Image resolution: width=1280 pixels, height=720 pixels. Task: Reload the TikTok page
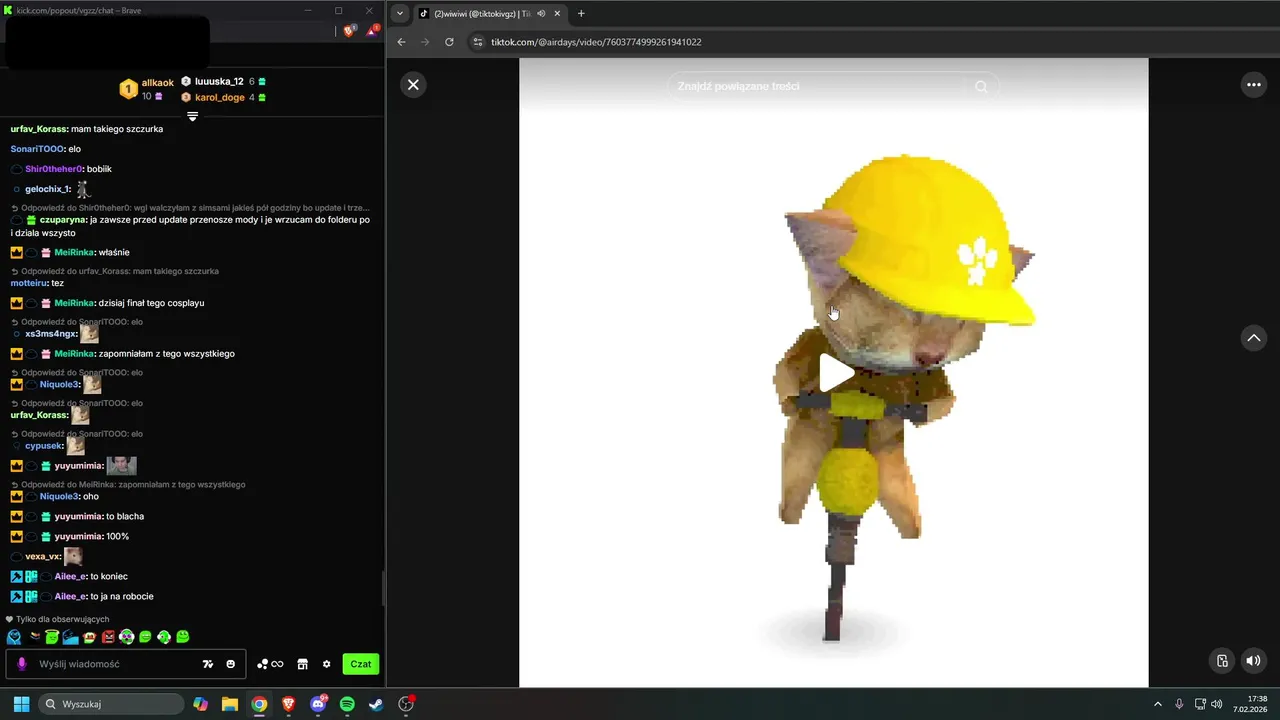point(449,42)
